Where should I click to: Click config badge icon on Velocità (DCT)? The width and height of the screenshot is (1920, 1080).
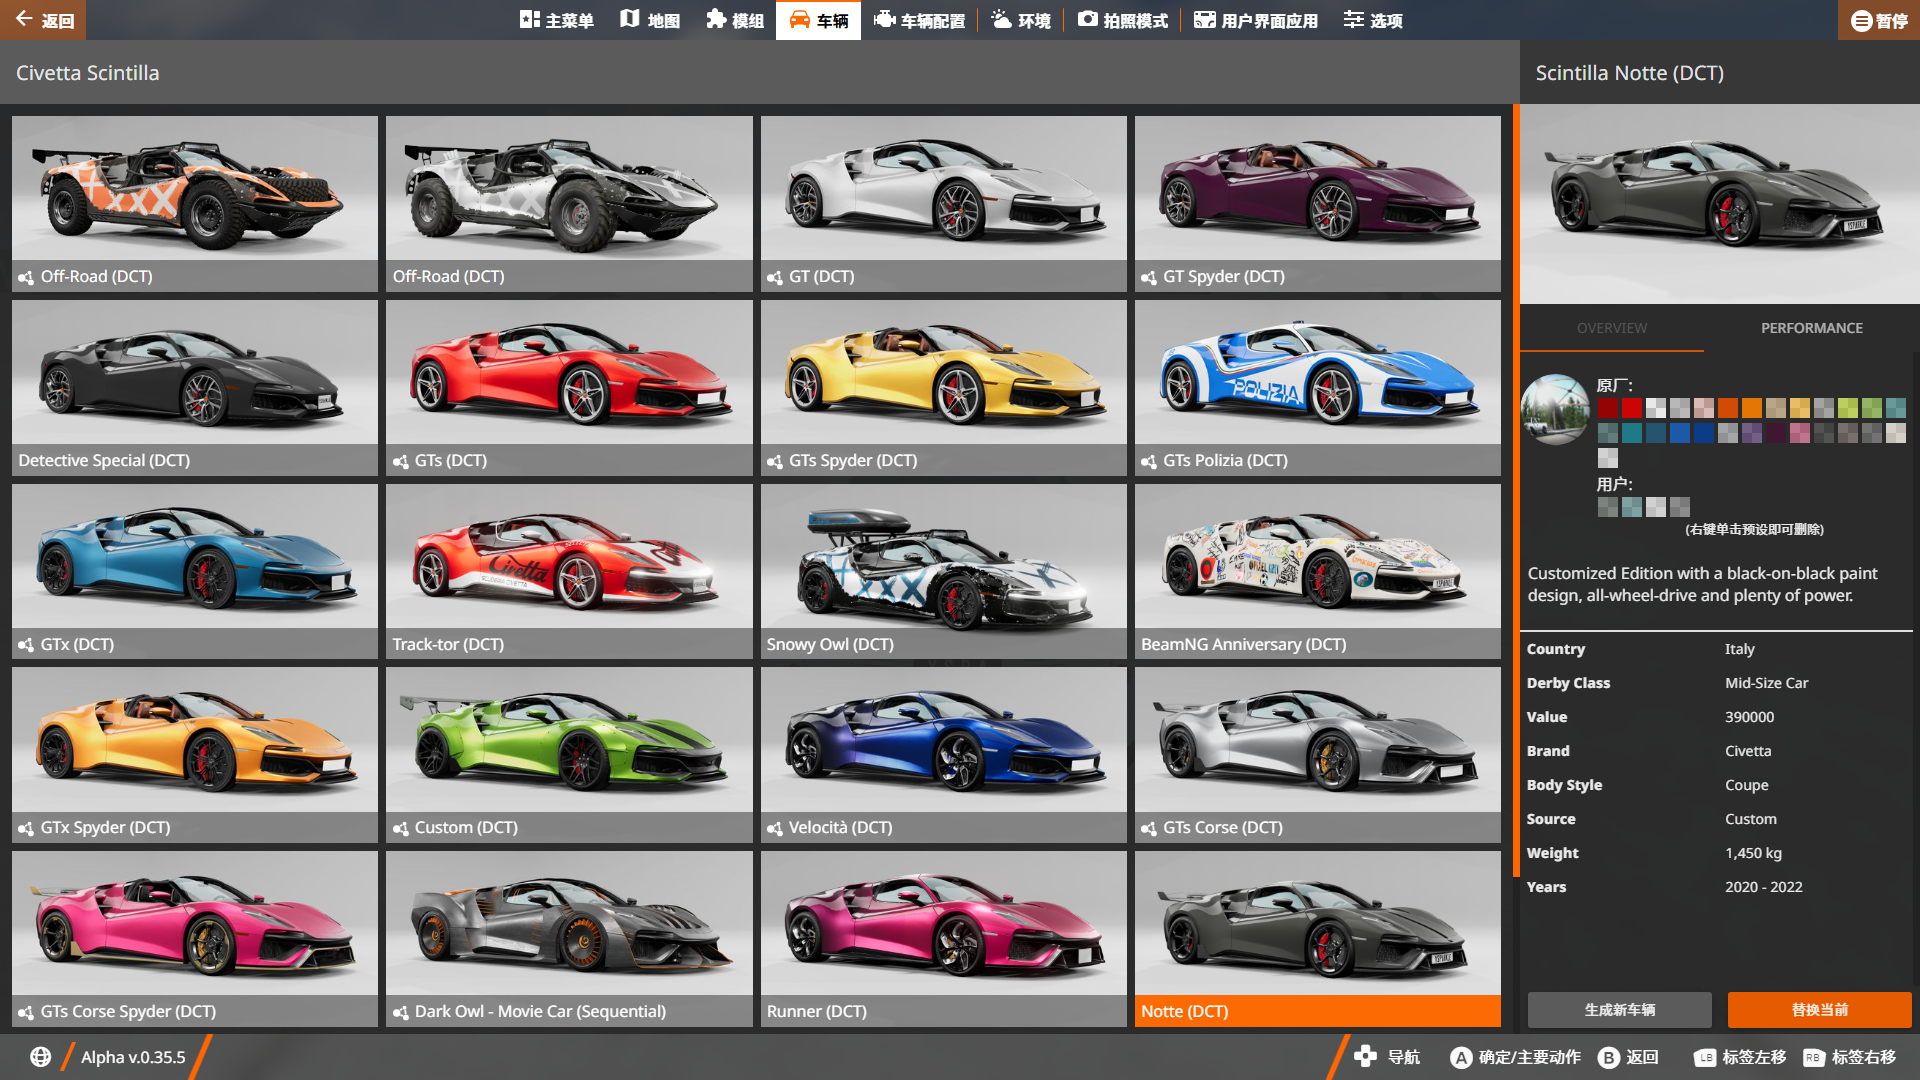(x=775, y=828)
